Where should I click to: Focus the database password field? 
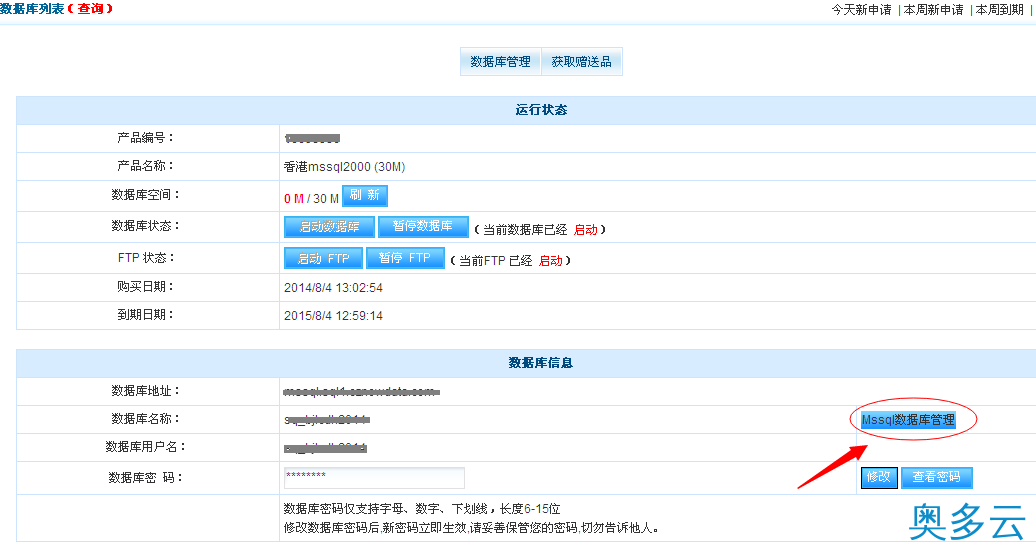point(374,478)
